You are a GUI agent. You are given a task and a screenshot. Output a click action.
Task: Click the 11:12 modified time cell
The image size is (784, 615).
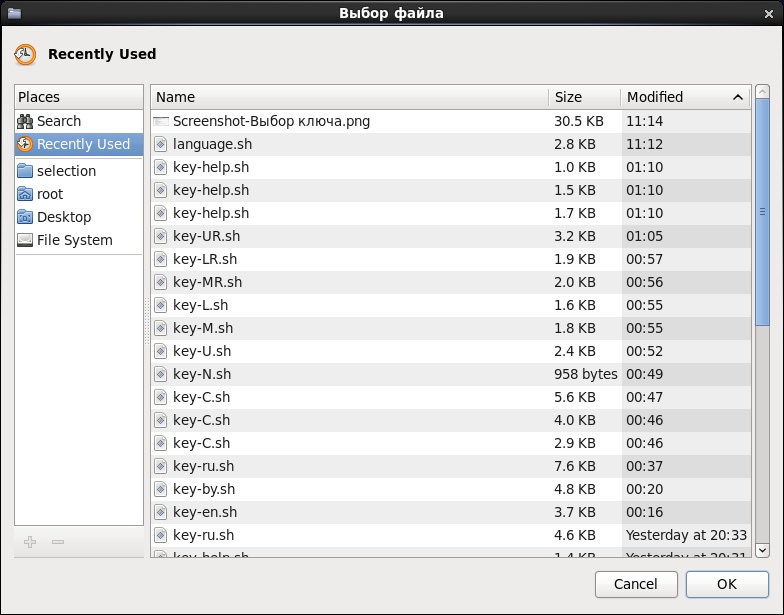pyautogui.click(x=644, y=144)
